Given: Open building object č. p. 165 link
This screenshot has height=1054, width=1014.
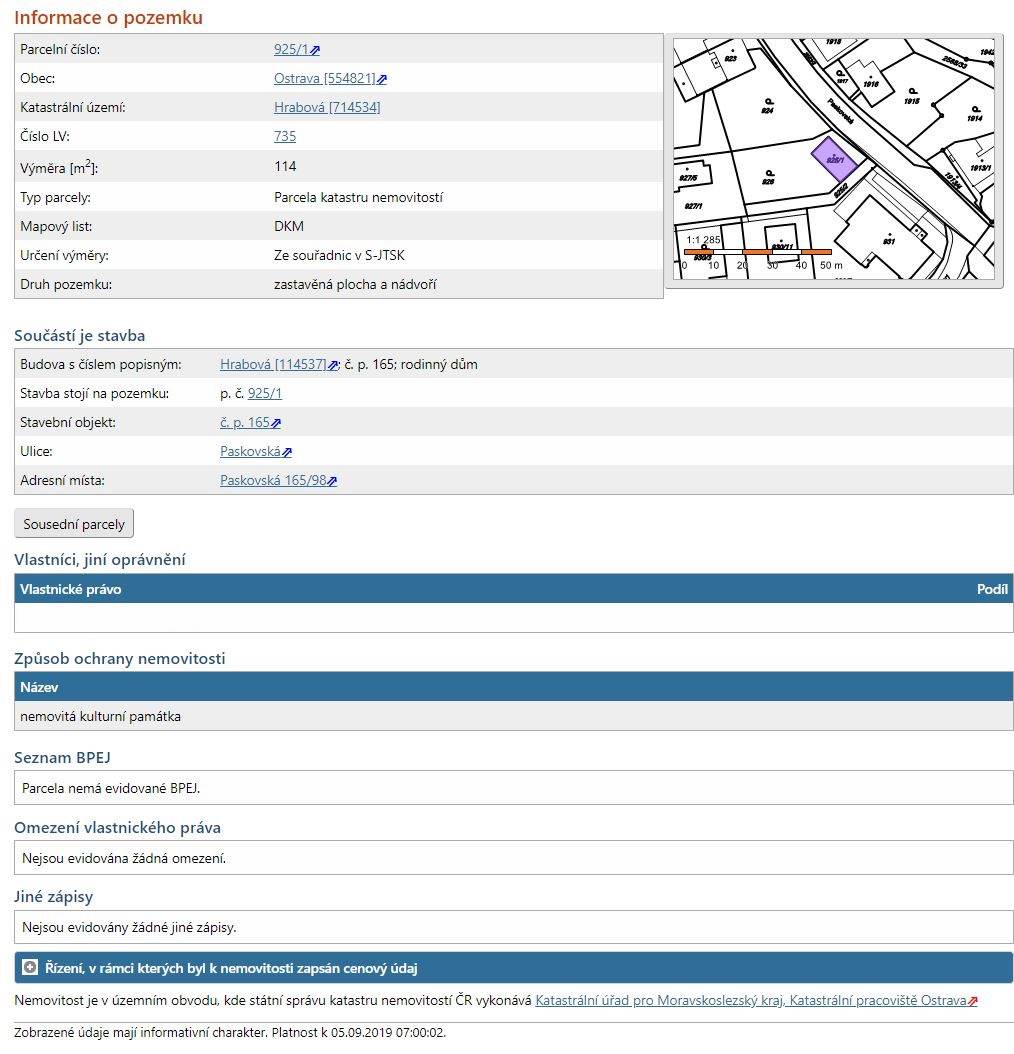Looking at the screenshot, I should point(245,422).
